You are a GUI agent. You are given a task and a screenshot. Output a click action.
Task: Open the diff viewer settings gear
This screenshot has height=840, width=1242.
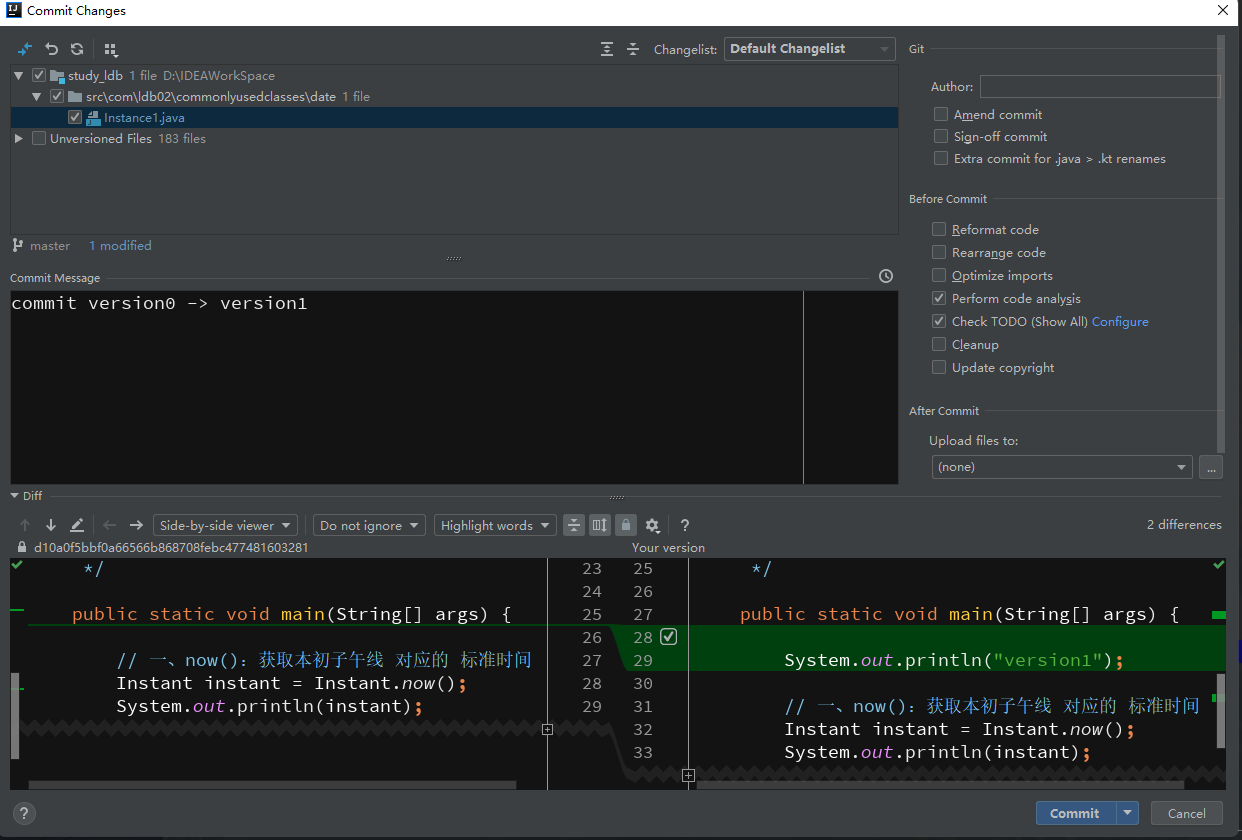click(x=652, y=525)
